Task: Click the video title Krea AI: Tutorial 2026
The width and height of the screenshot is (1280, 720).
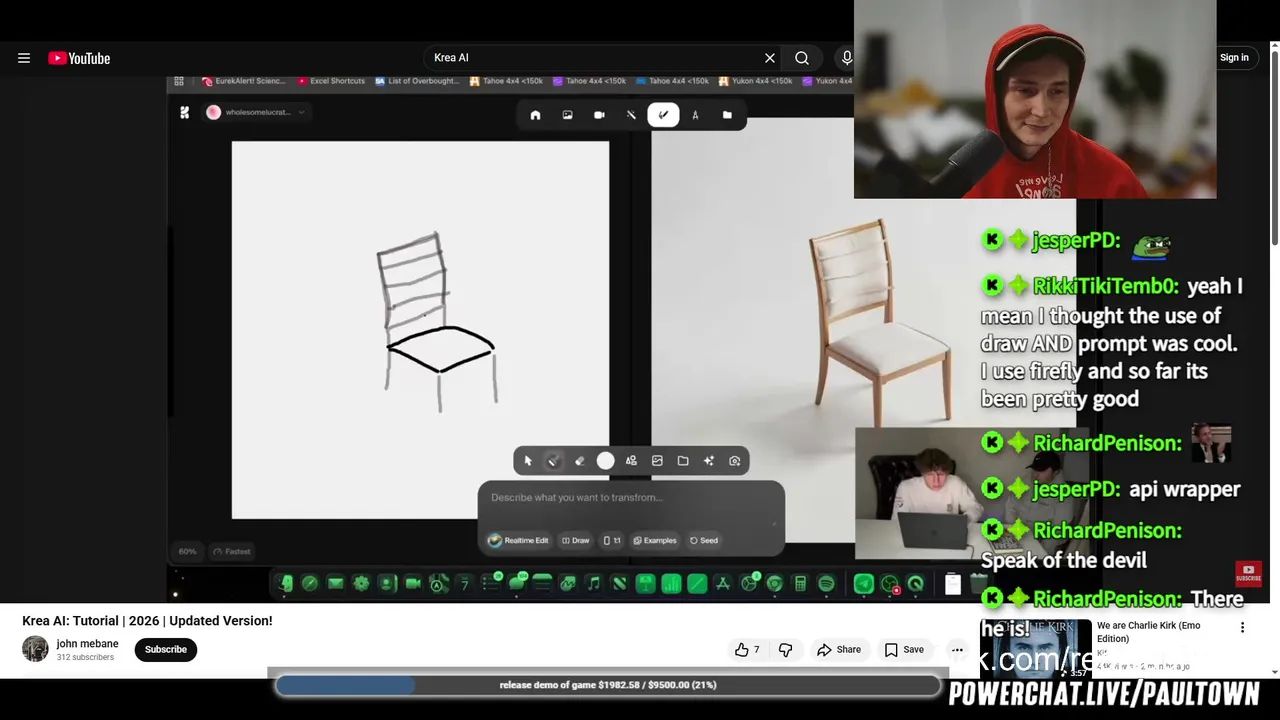Action: tap(147, 621)
